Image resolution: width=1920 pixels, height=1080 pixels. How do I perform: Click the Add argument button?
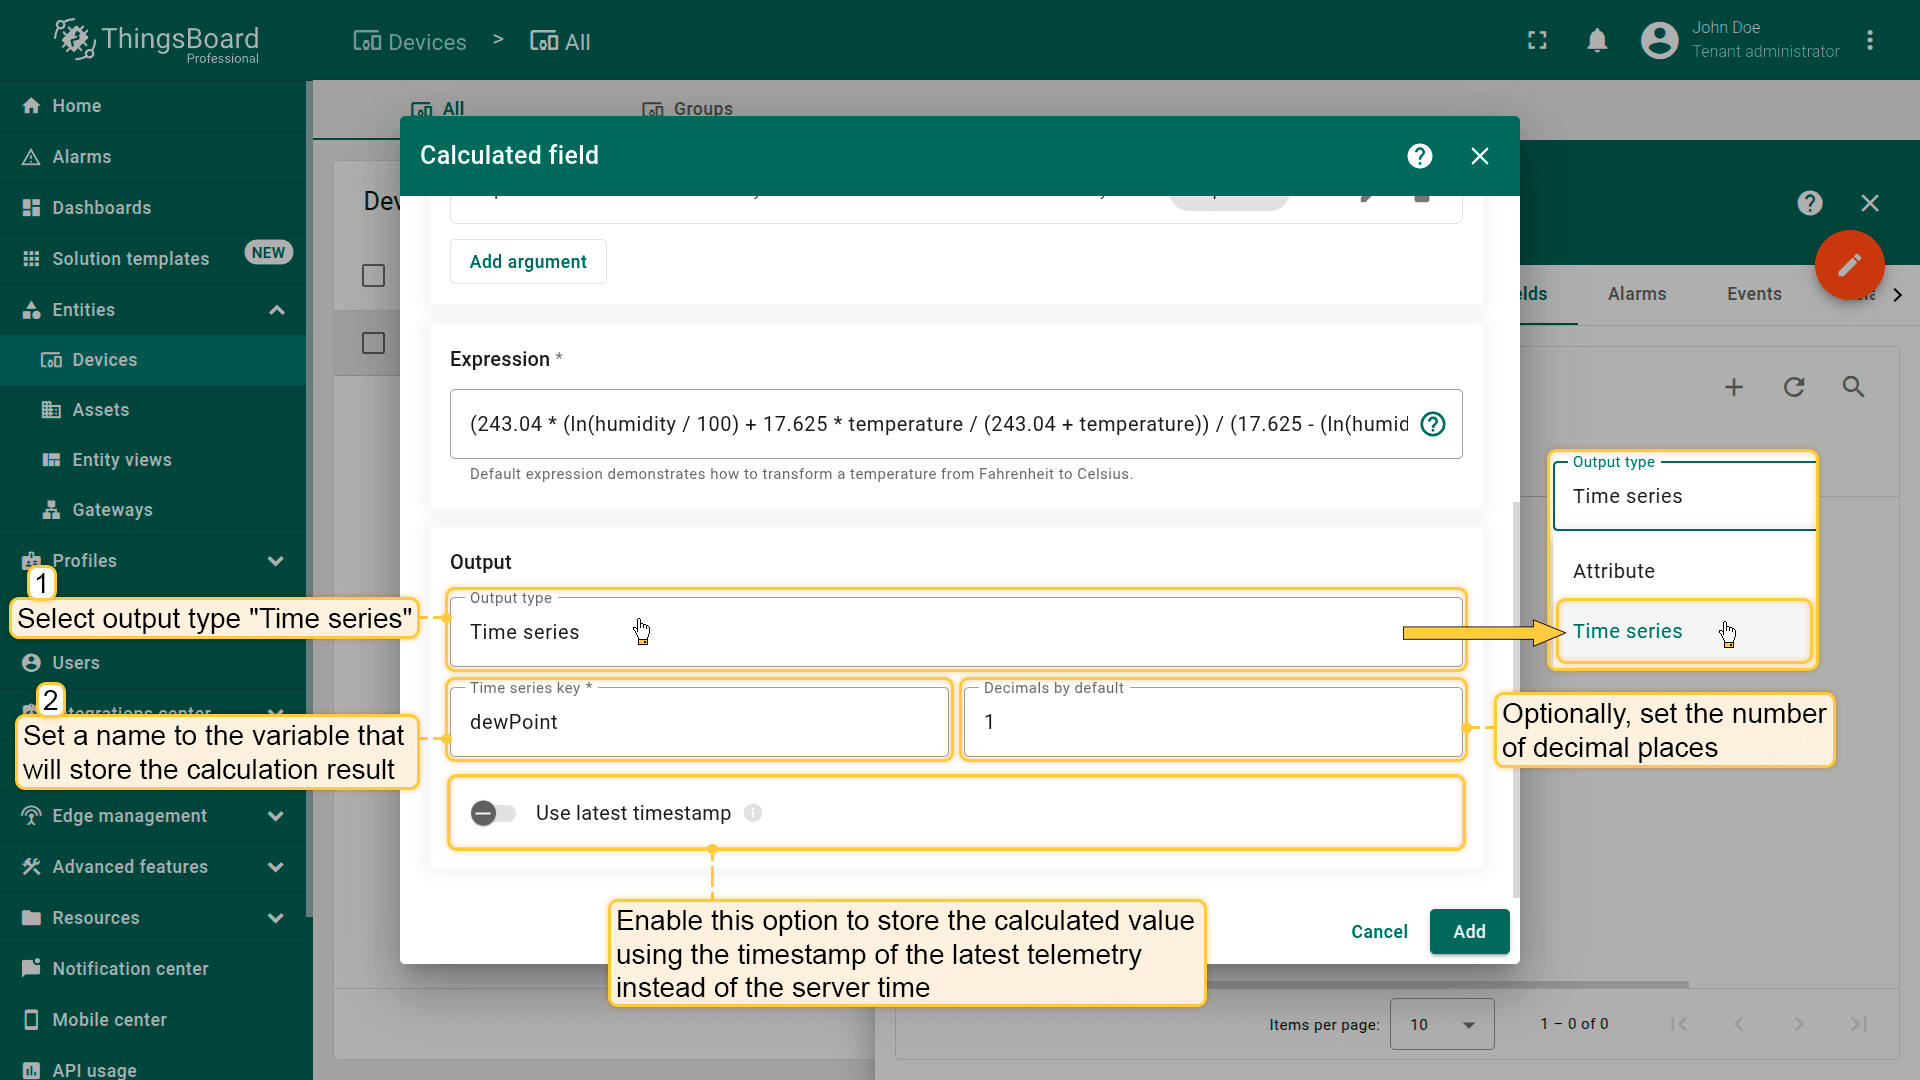point(528,262)
